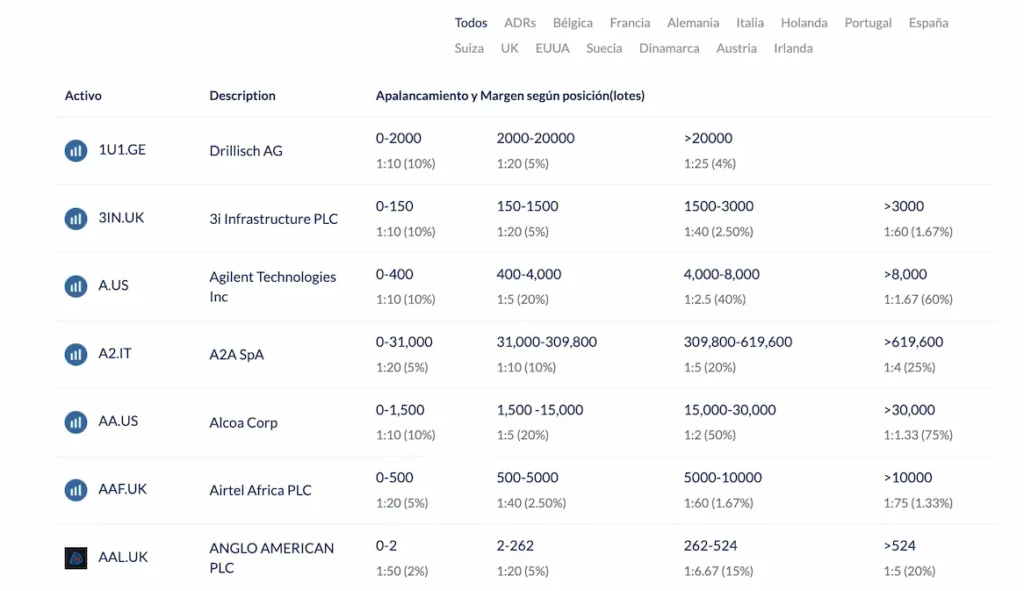Image resolution: width=1024 pixels, height=591 pixels.
Task: Click the Anglo American logo beside AAL.UK
Action: click(x=75, y=557)
